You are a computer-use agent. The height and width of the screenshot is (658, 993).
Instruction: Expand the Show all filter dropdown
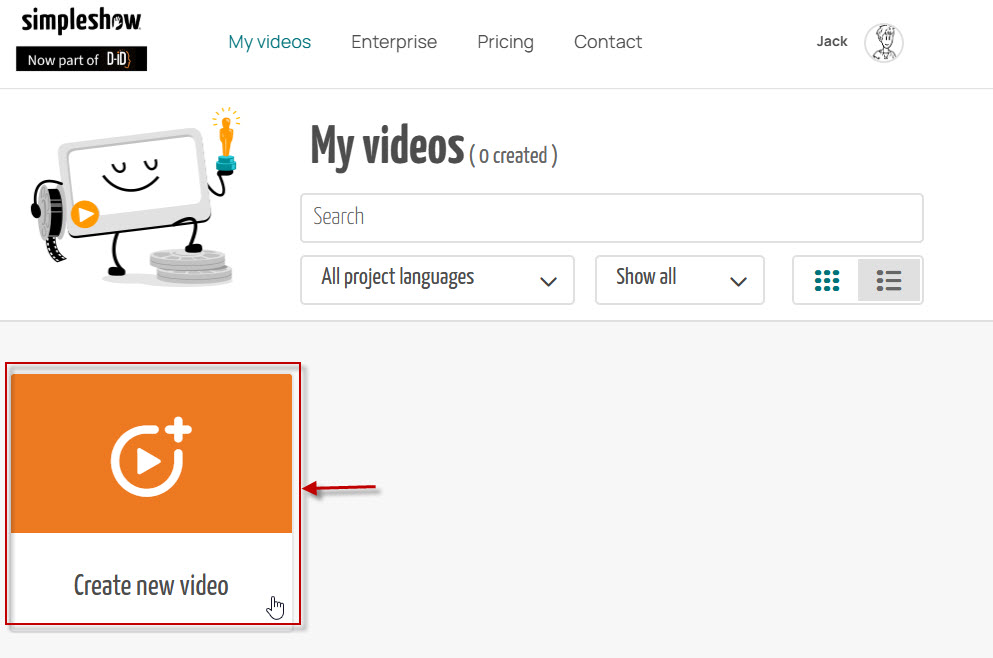click(x=679, y=280)
